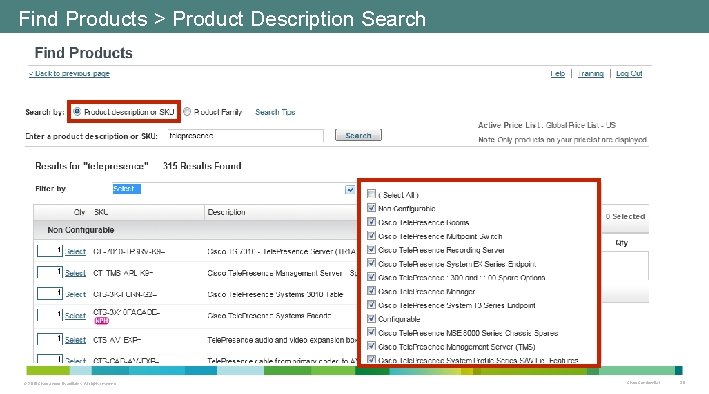Viewport: 709px width, 394px height.
Task: Open the Help link
Action: click(558, 73)
